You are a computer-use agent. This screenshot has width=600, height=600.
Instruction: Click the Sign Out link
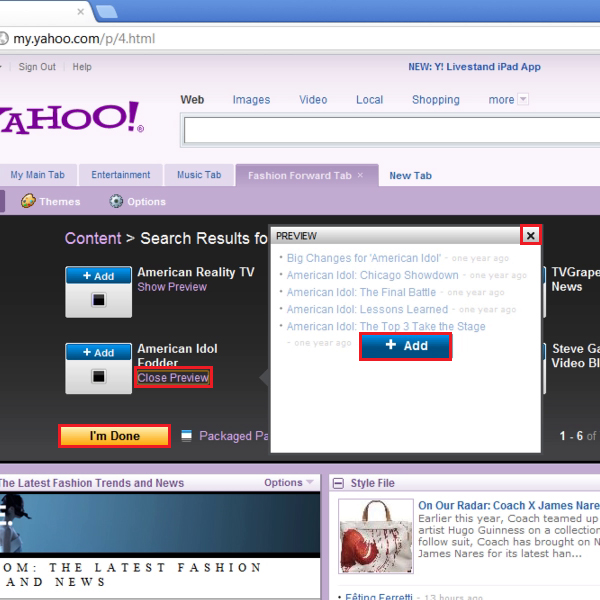click(x=37, y=67)
